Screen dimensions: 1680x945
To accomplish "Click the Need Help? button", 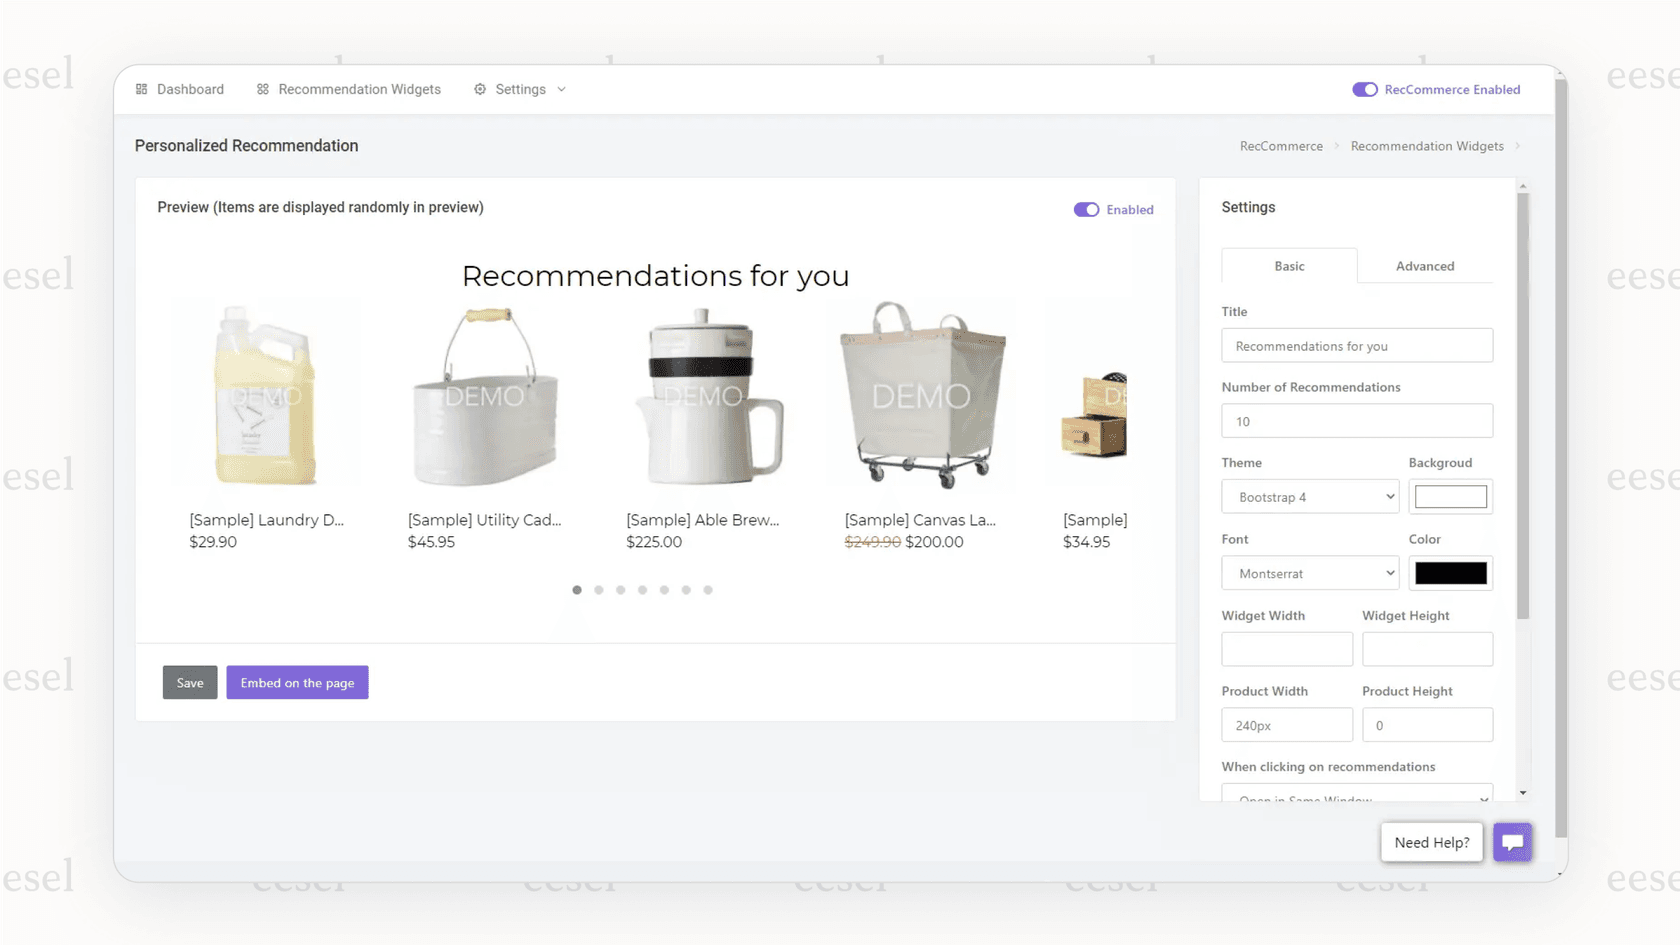I will point(1431,842).
